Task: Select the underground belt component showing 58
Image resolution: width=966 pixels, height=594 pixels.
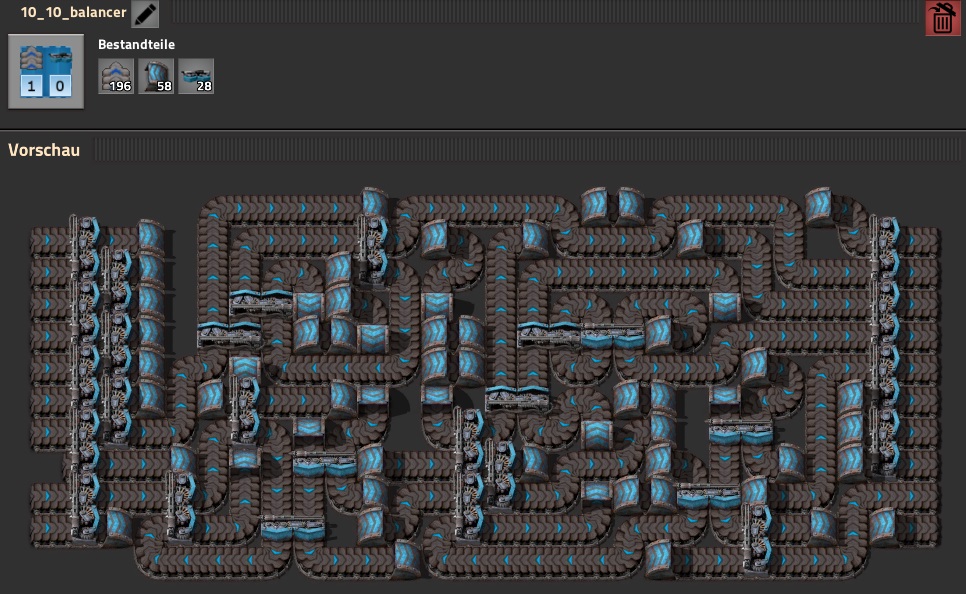Action: [156, 76]
